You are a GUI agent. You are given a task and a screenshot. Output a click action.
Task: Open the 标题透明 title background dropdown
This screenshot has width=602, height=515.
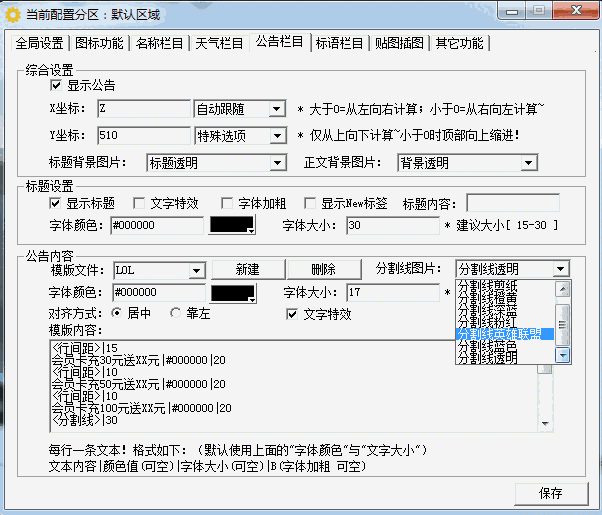click(277, 163)
